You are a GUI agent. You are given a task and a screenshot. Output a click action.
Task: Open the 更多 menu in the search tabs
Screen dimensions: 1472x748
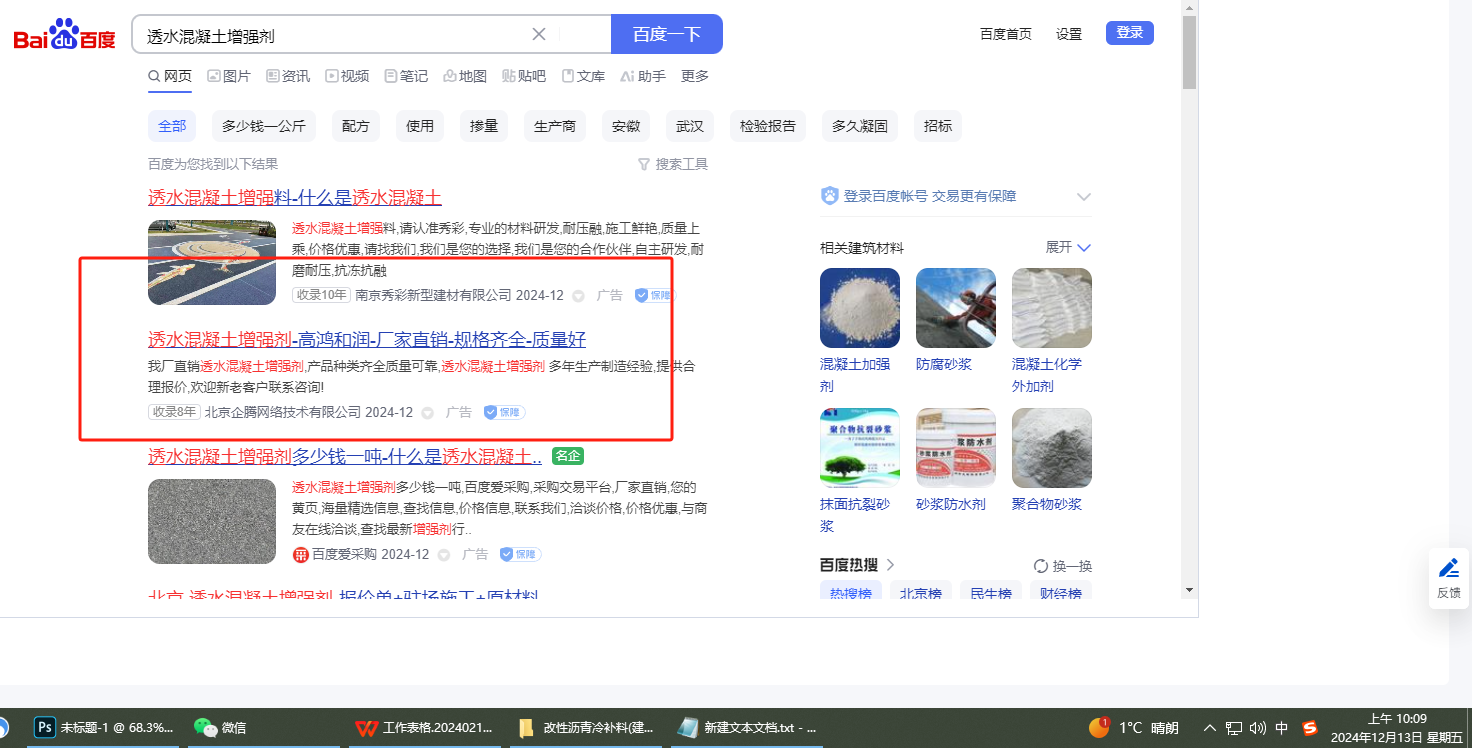tap(695, 76)
